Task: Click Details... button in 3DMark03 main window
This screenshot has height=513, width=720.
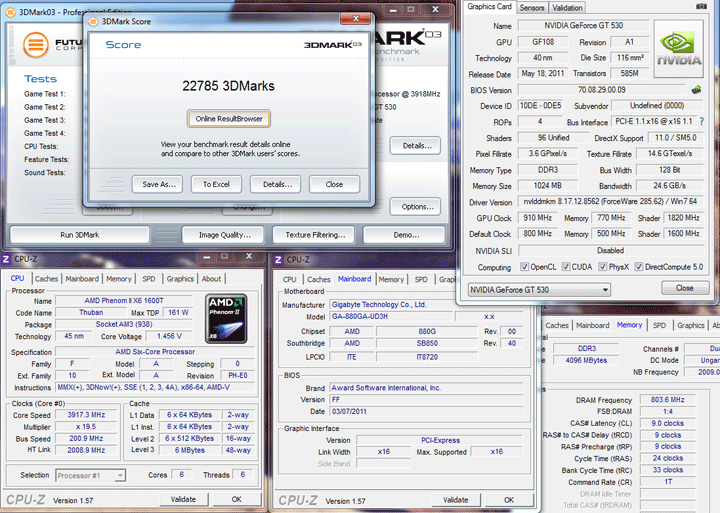Action: 417,146
